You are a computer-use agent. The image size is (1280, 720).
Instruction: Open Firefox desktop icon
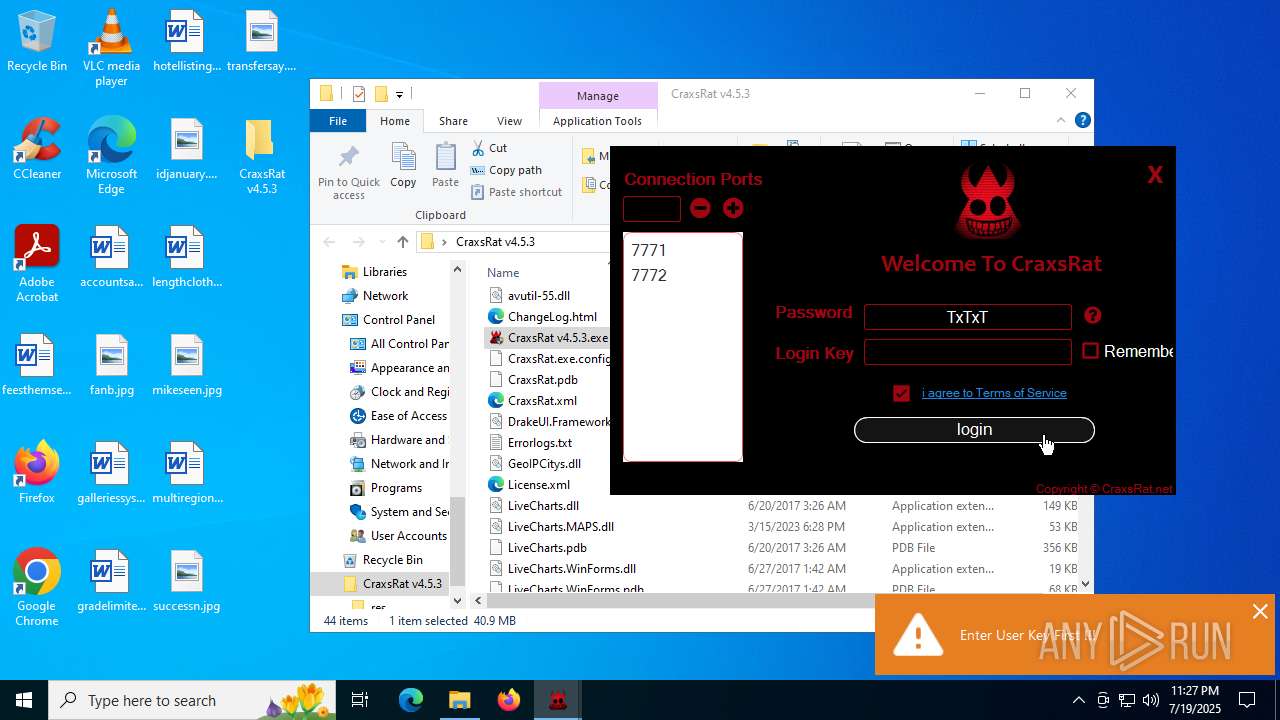(x=37, y=473)
